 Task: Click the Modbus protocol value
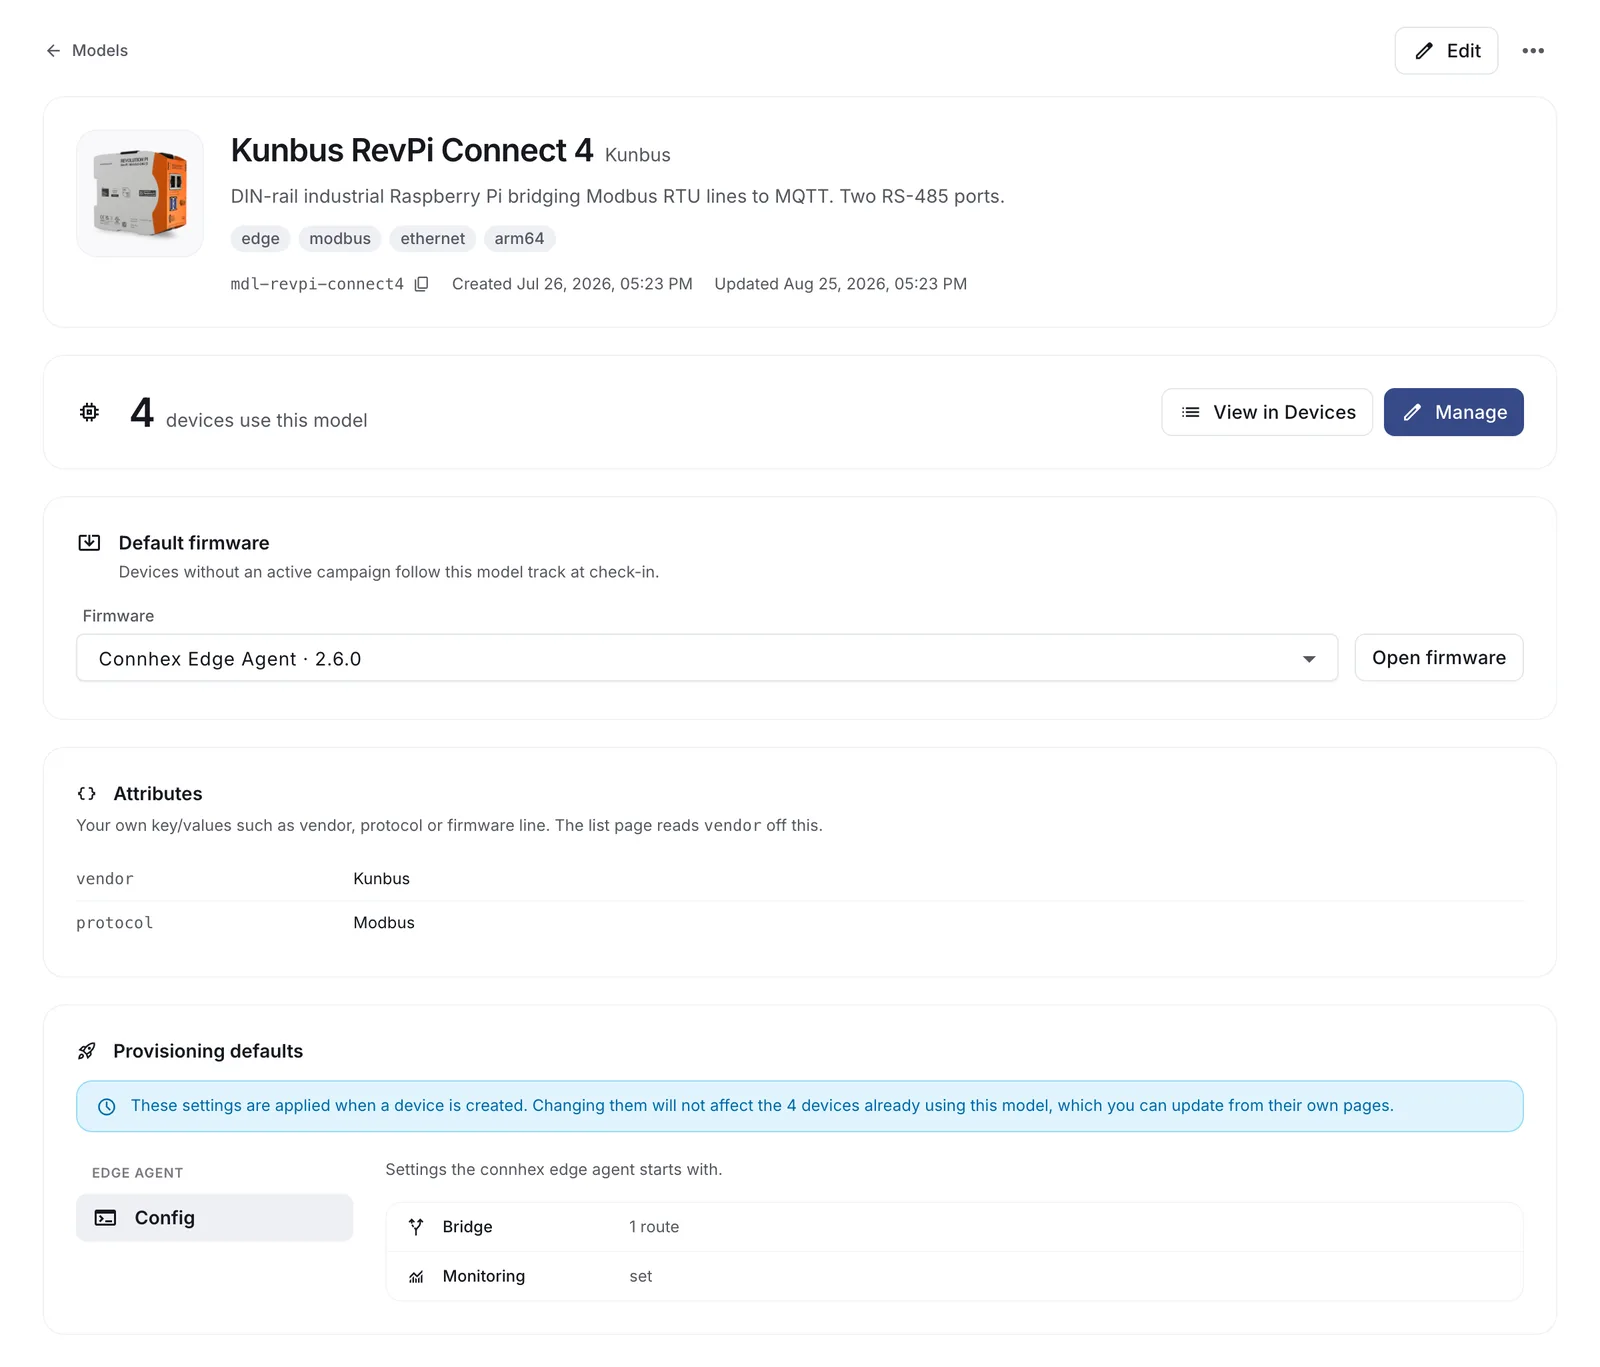pyautogui.click(x=384, y=923)
